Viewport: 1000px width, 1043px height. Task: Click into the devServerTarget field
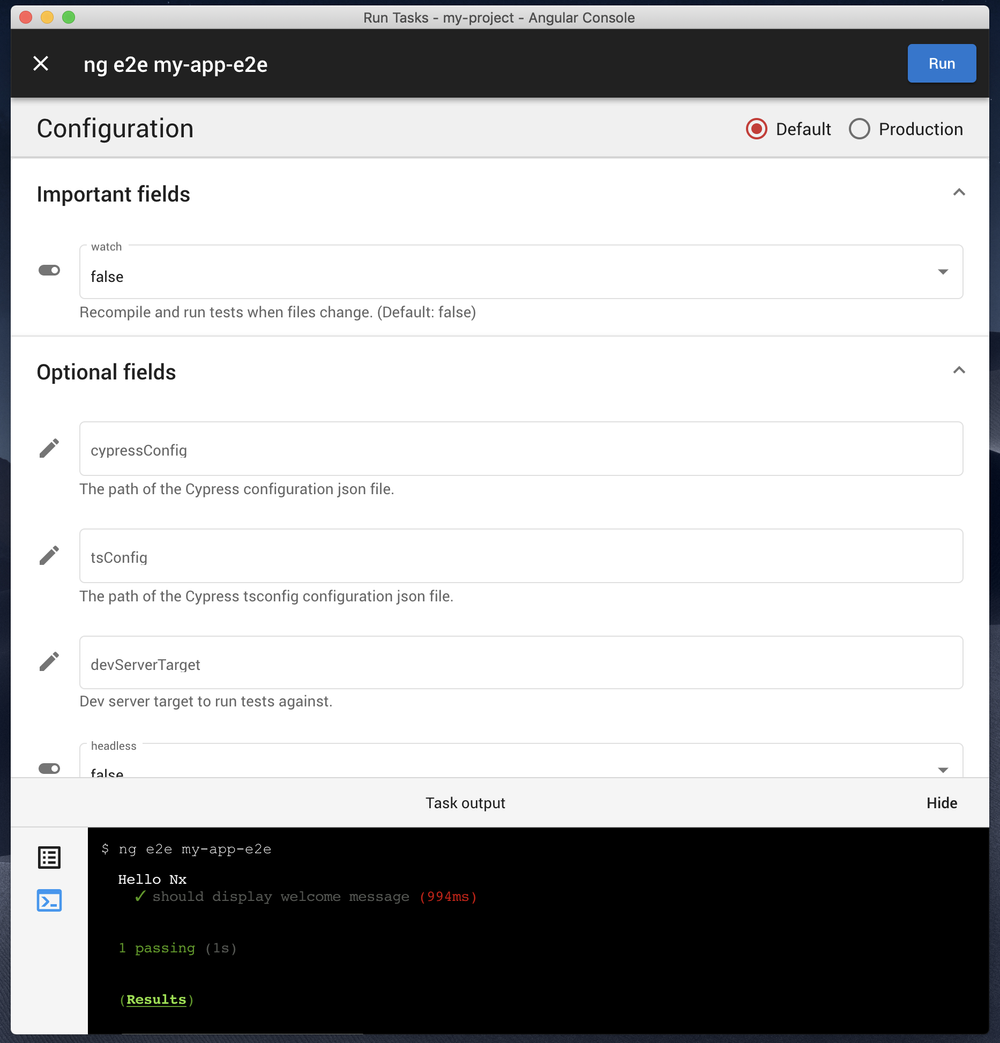point(520,663)
